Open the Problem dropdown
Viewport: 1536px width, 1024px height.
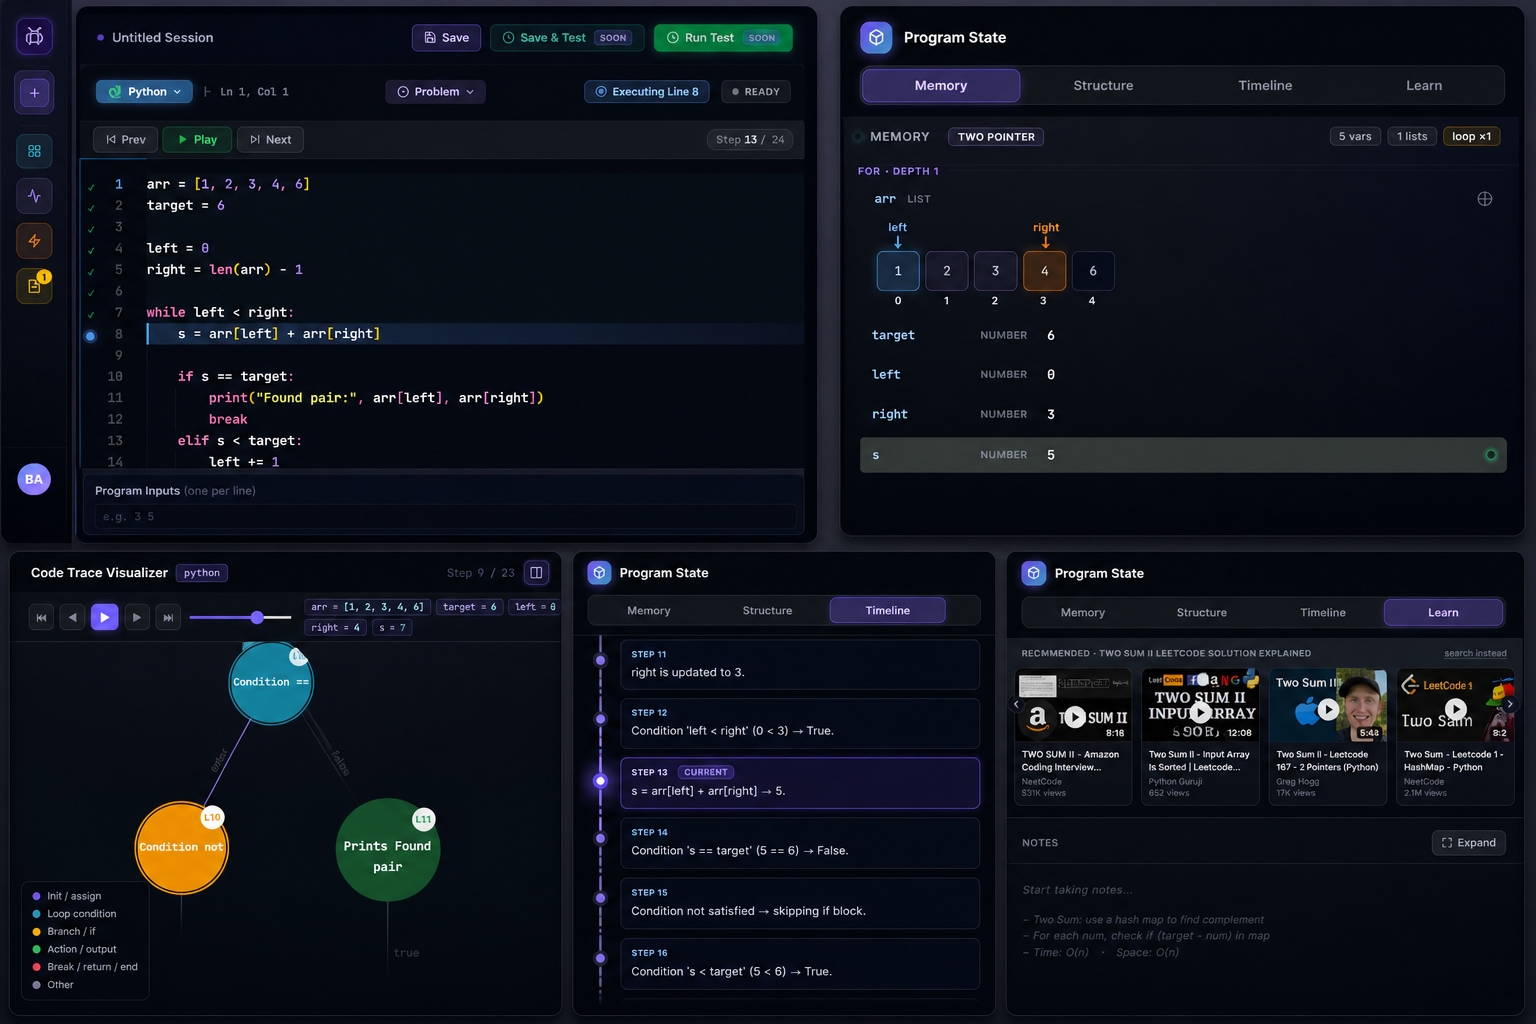tap(435, 92)
